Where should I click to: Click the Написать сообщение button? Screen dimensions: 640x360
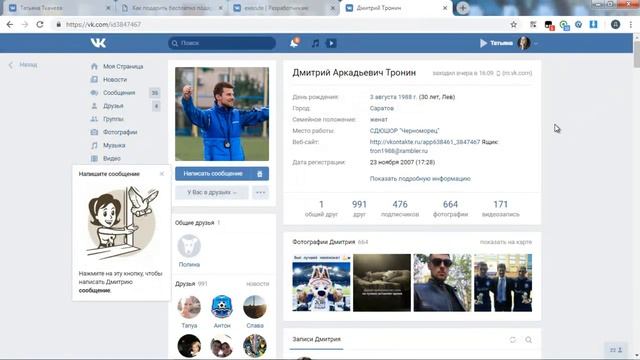(213, 174)
